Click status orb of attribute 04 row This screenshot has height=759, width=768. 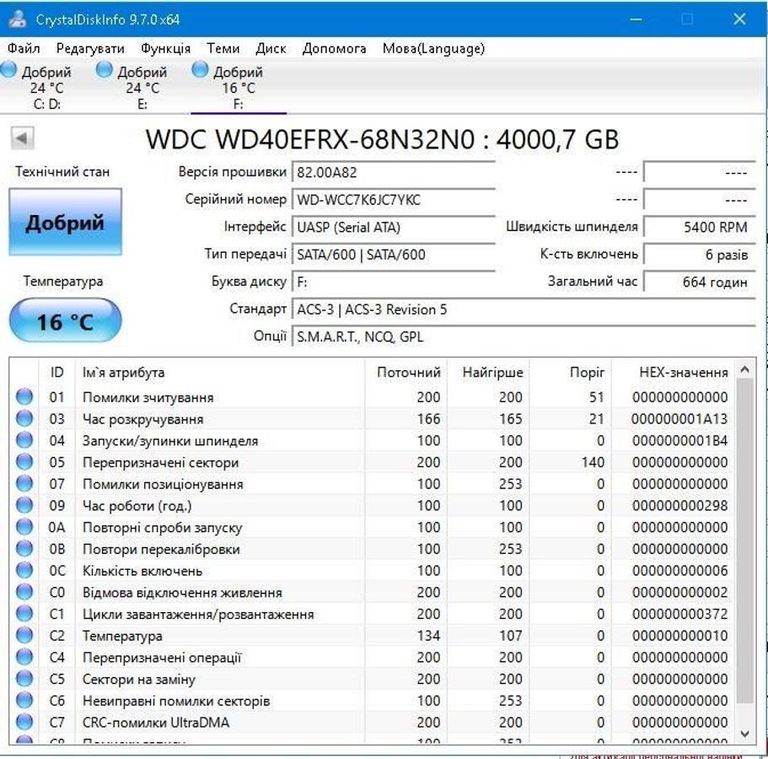[24, 440]
